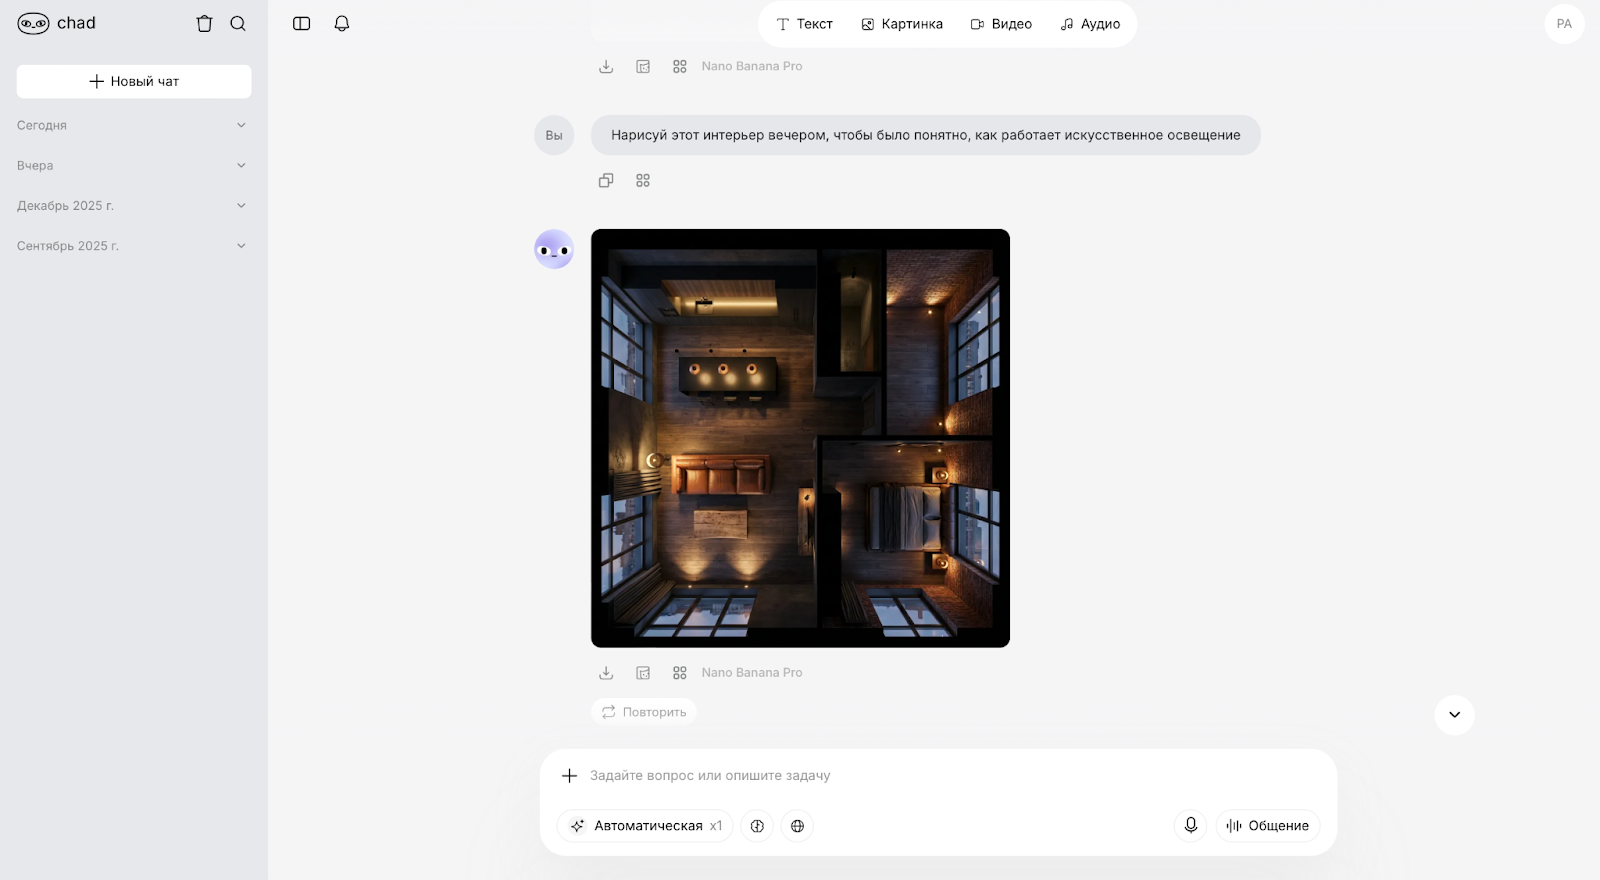Click the plus attachment icon in input
This screenshot has width=1600, height=880.
pos(569,776)
